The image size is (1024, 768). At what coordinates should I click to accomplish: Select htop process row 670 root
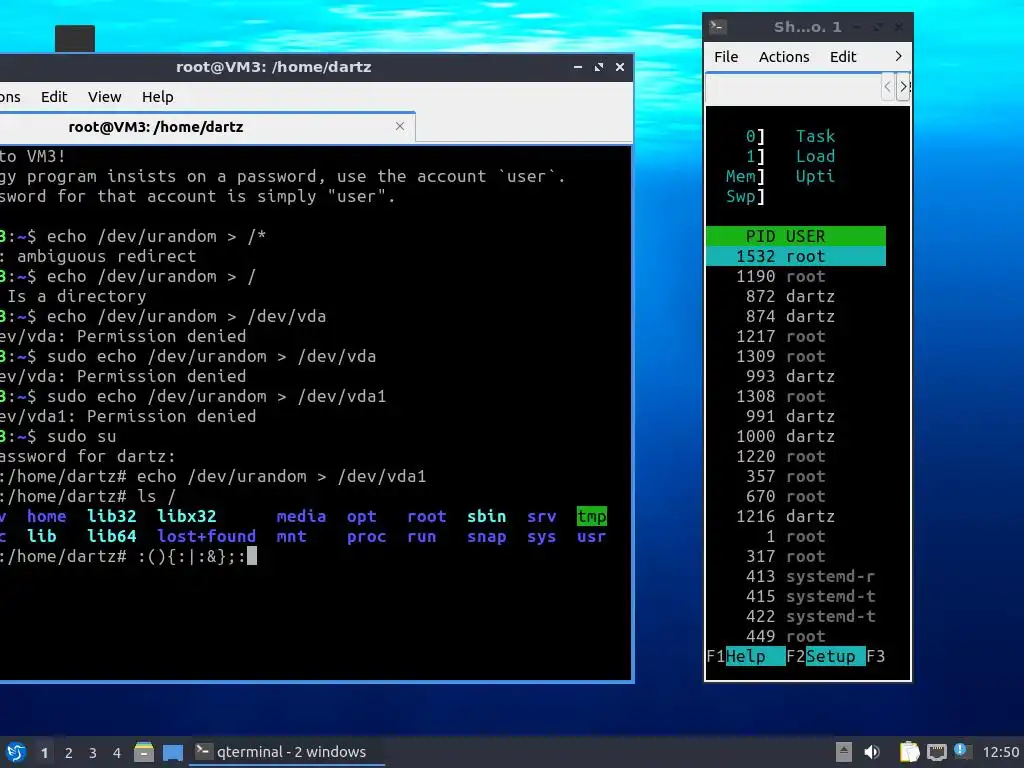coord(795,496)
